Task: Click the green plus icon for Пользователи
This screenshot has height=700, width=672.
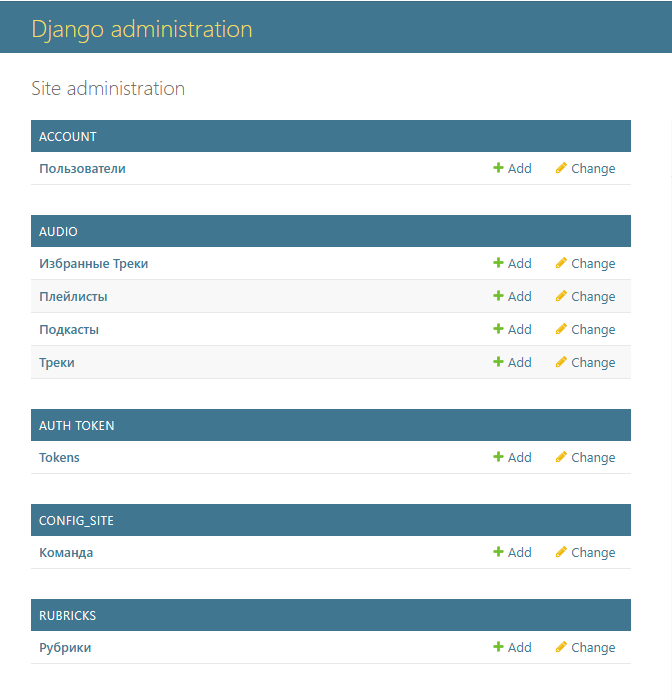Action: tap(498, 169)
